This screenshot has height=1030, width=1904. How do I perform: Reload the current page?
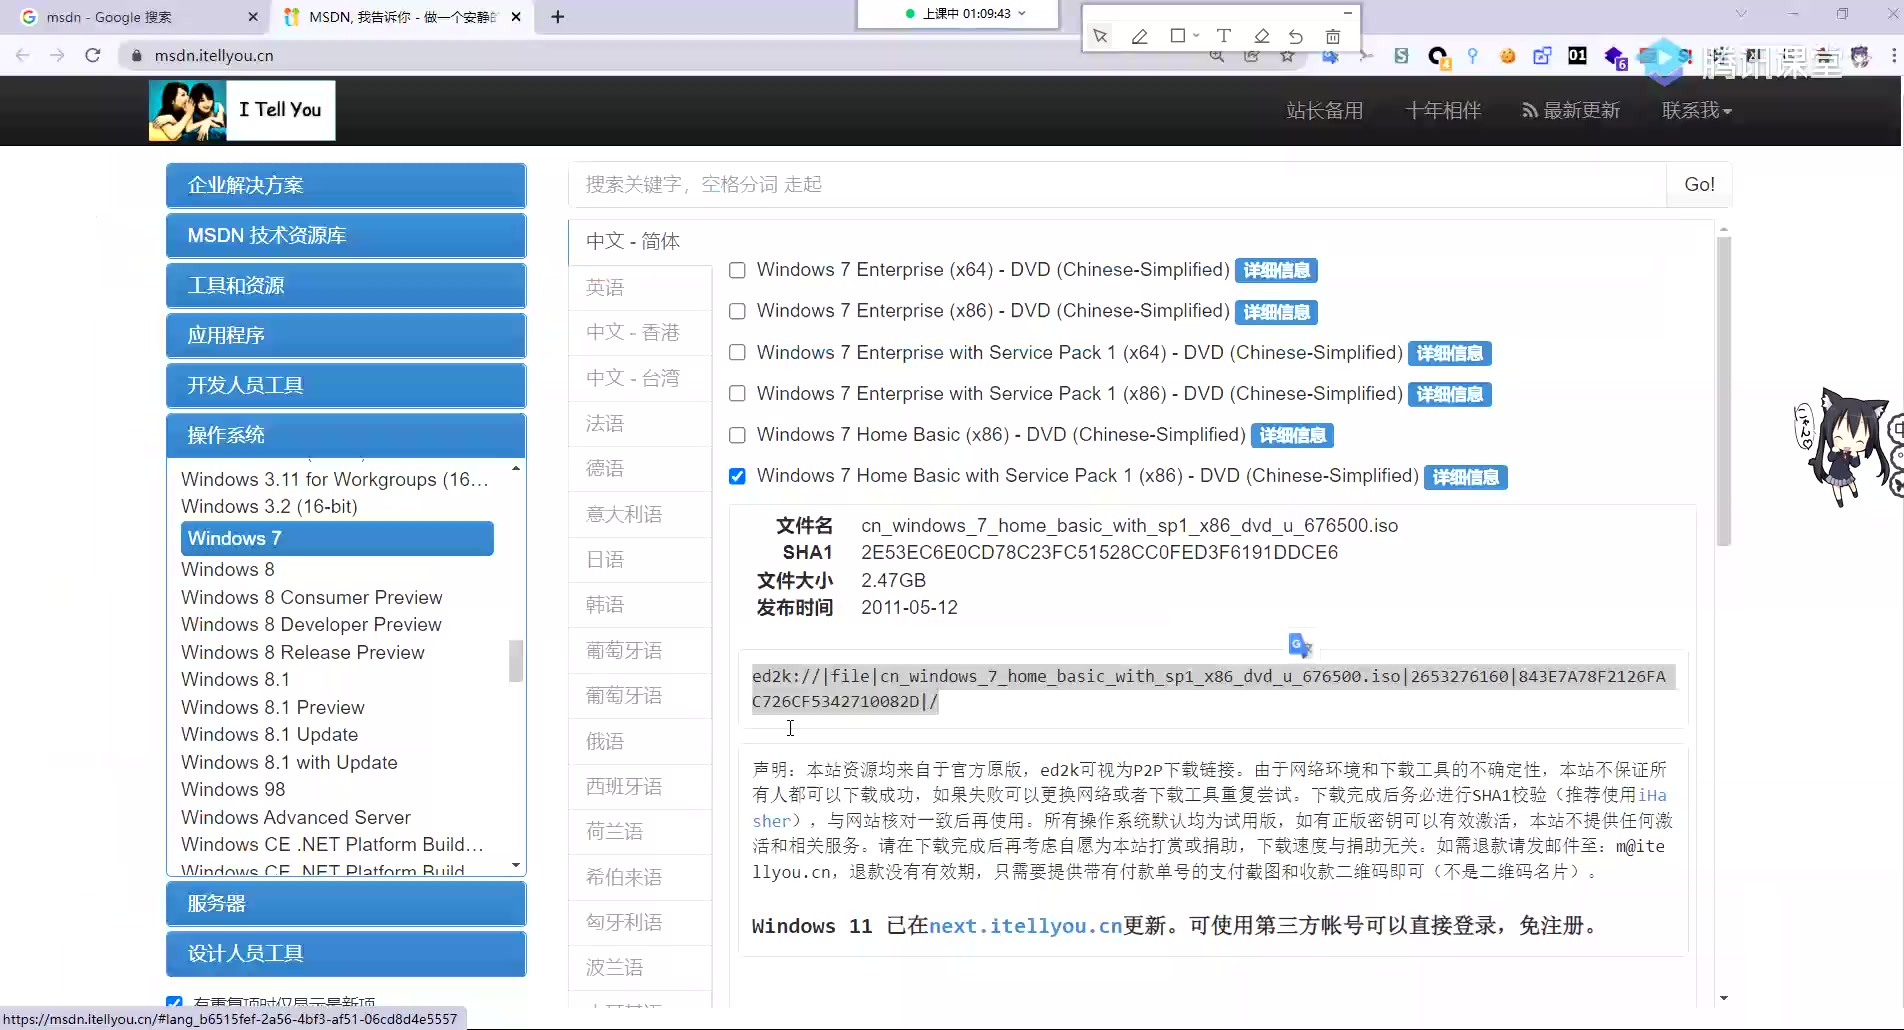[93, 55]
